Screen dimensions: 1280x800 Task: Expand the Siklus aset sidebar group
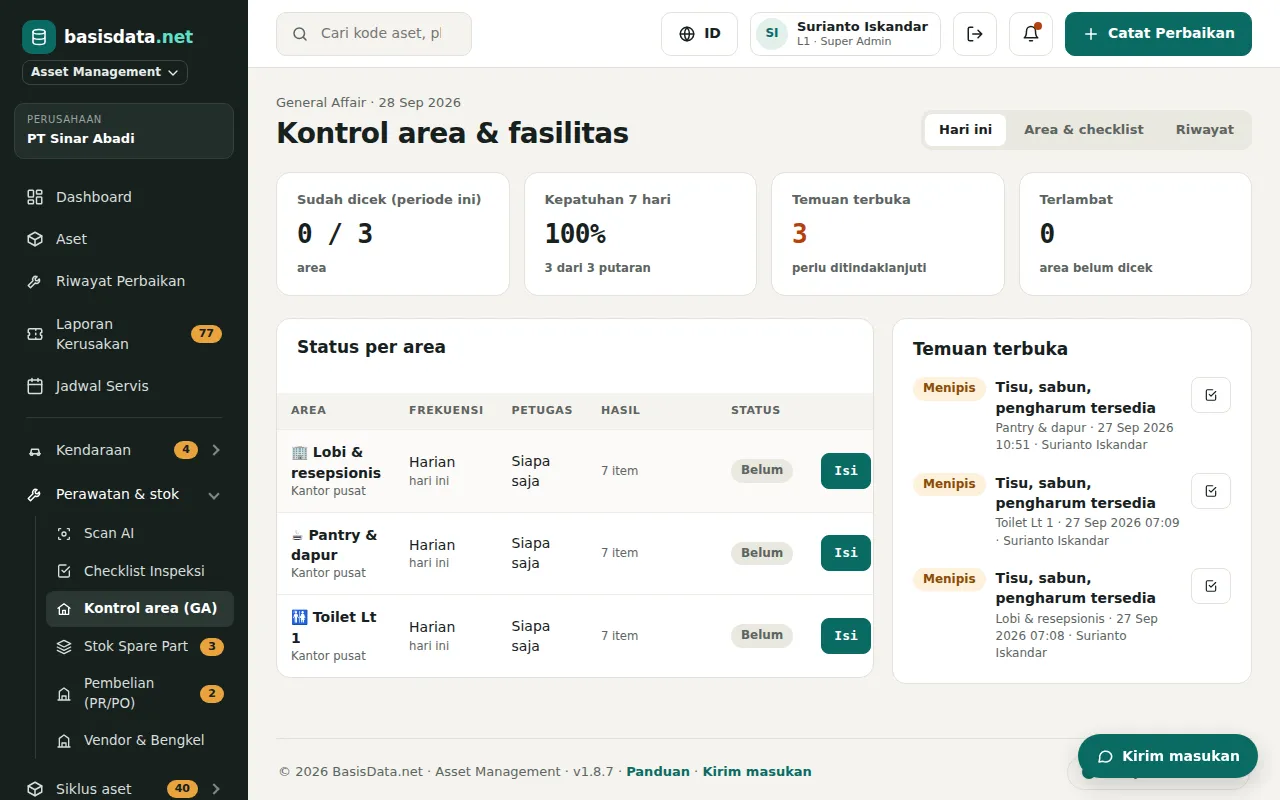[x=124, y=788]
